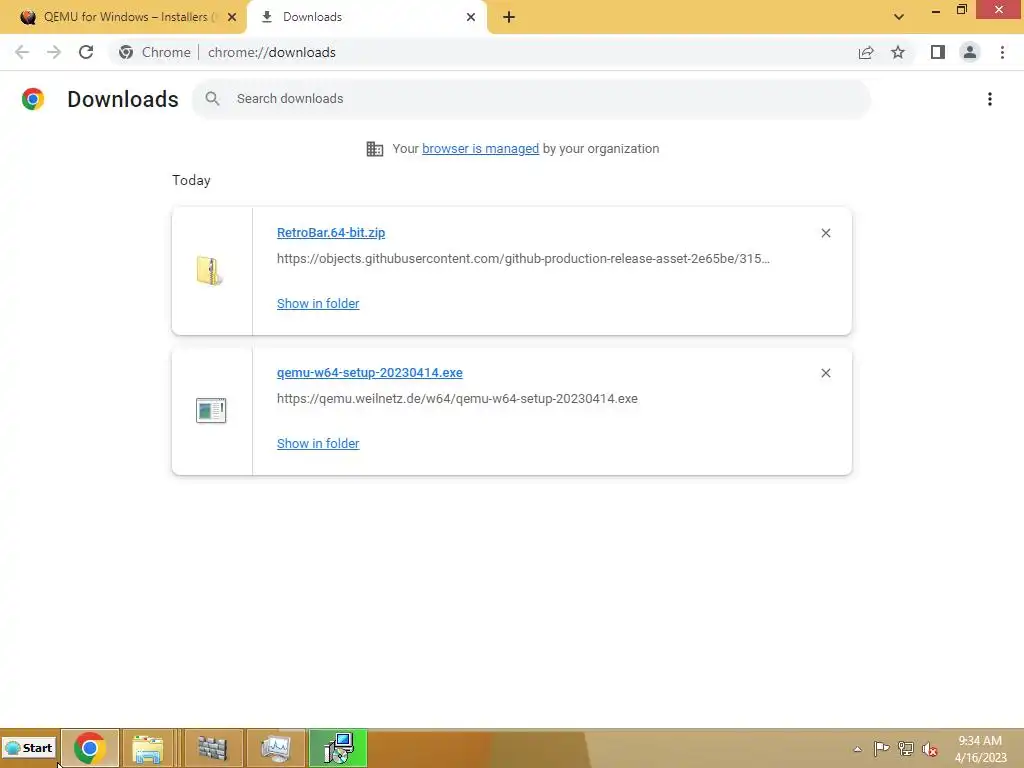Remove RetroBar.64-bit.zip from the list

tap(825, 233)
